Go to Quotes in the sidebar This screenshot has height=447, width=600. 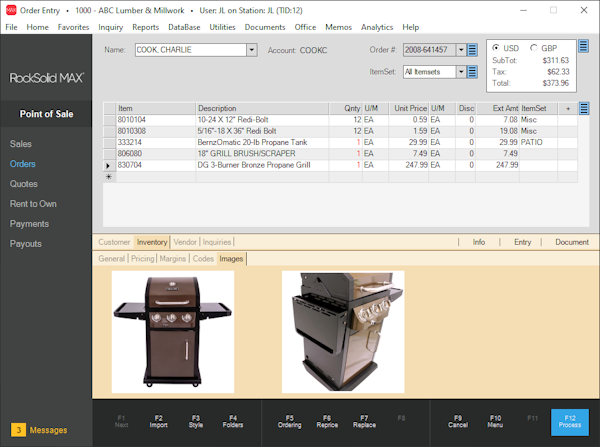(x=24, y=184)
